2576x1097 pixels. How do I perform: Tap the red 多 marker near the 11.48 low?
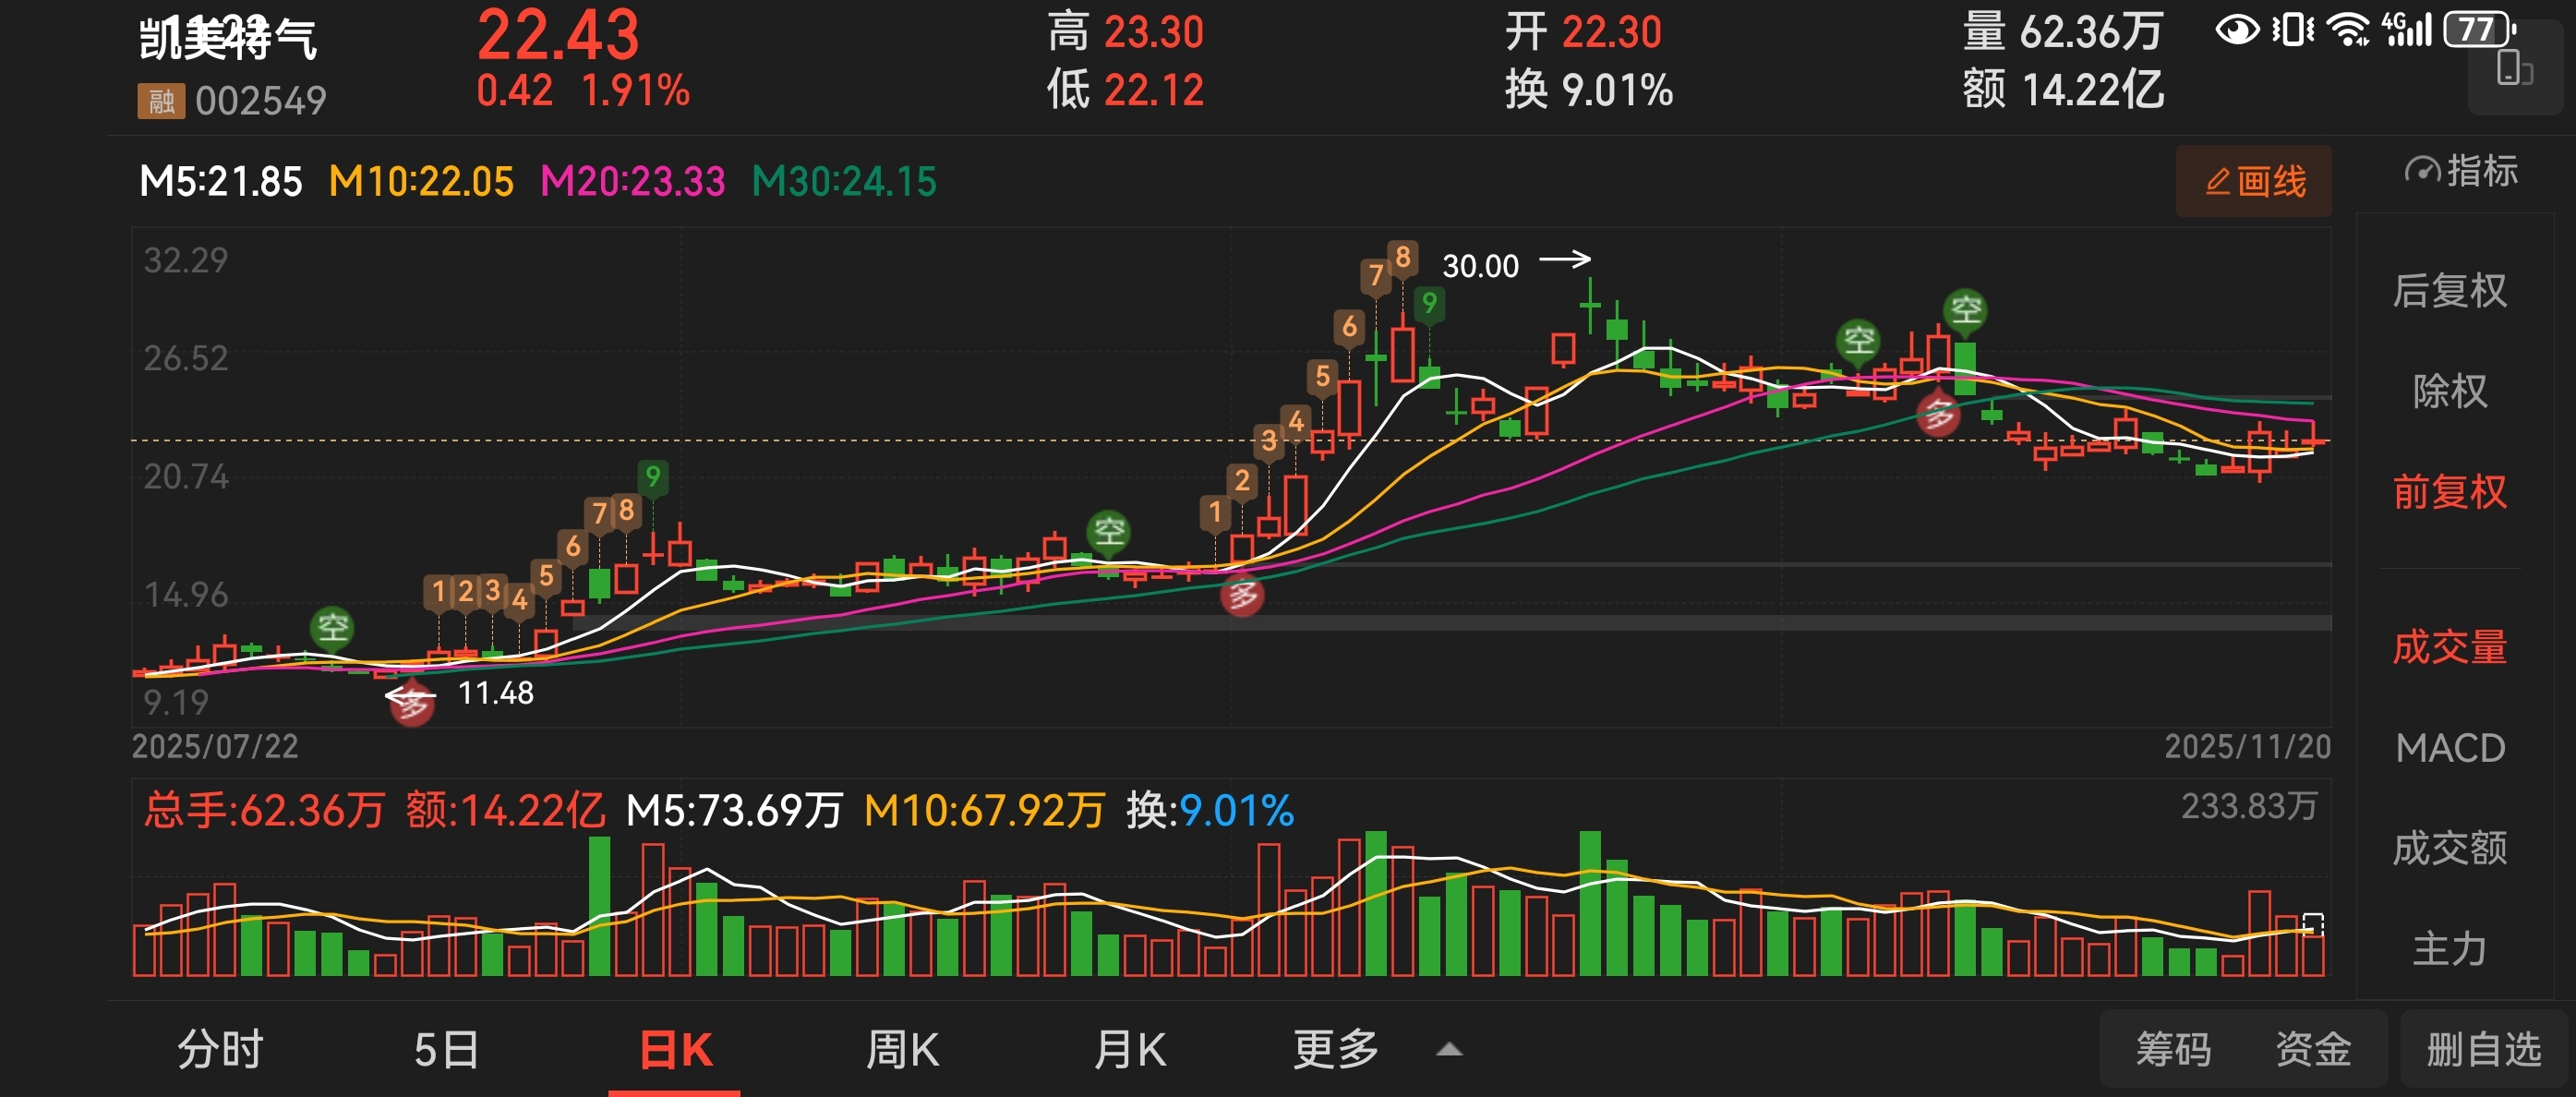[x=411, y=706]
